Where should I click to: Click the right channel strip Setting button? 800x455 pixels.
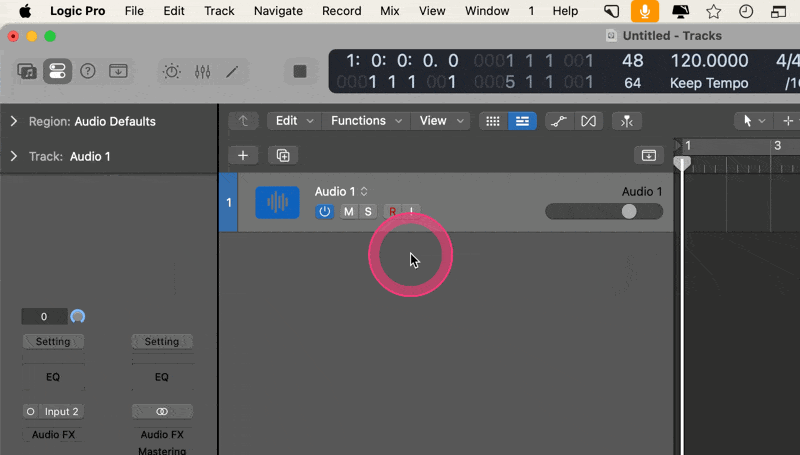(x=162, y=341)
